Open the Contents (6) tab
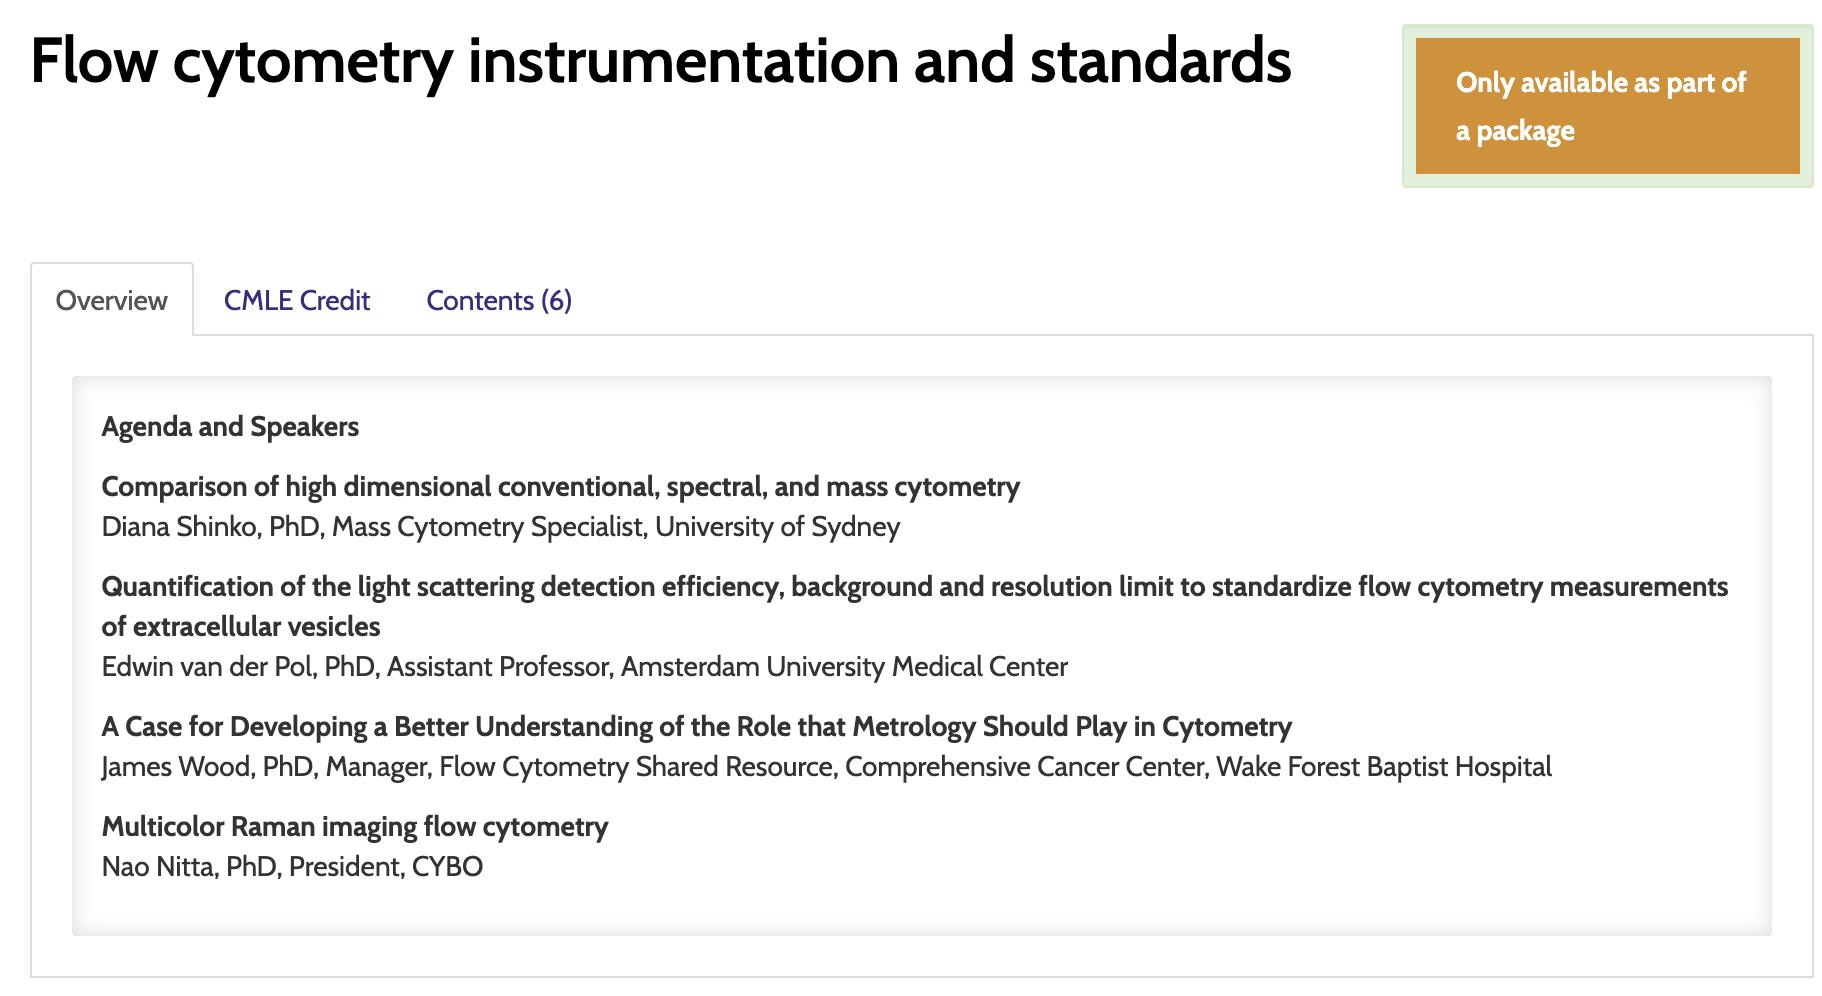1822x996 pixels. 499,301
